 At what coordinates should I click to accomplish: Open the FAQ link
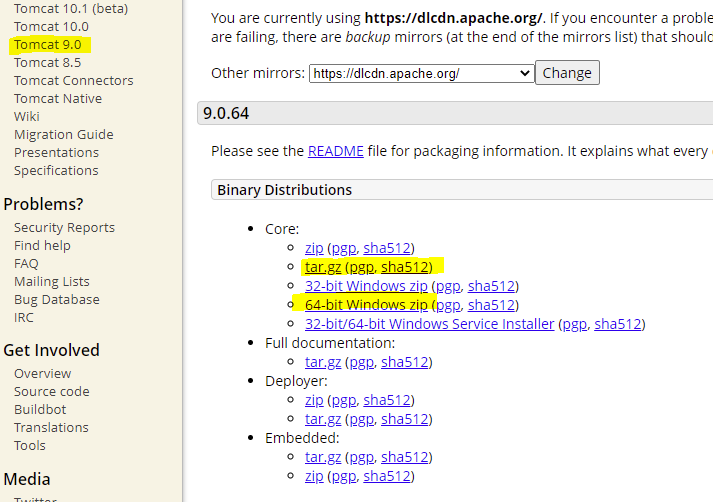[26, 263]
